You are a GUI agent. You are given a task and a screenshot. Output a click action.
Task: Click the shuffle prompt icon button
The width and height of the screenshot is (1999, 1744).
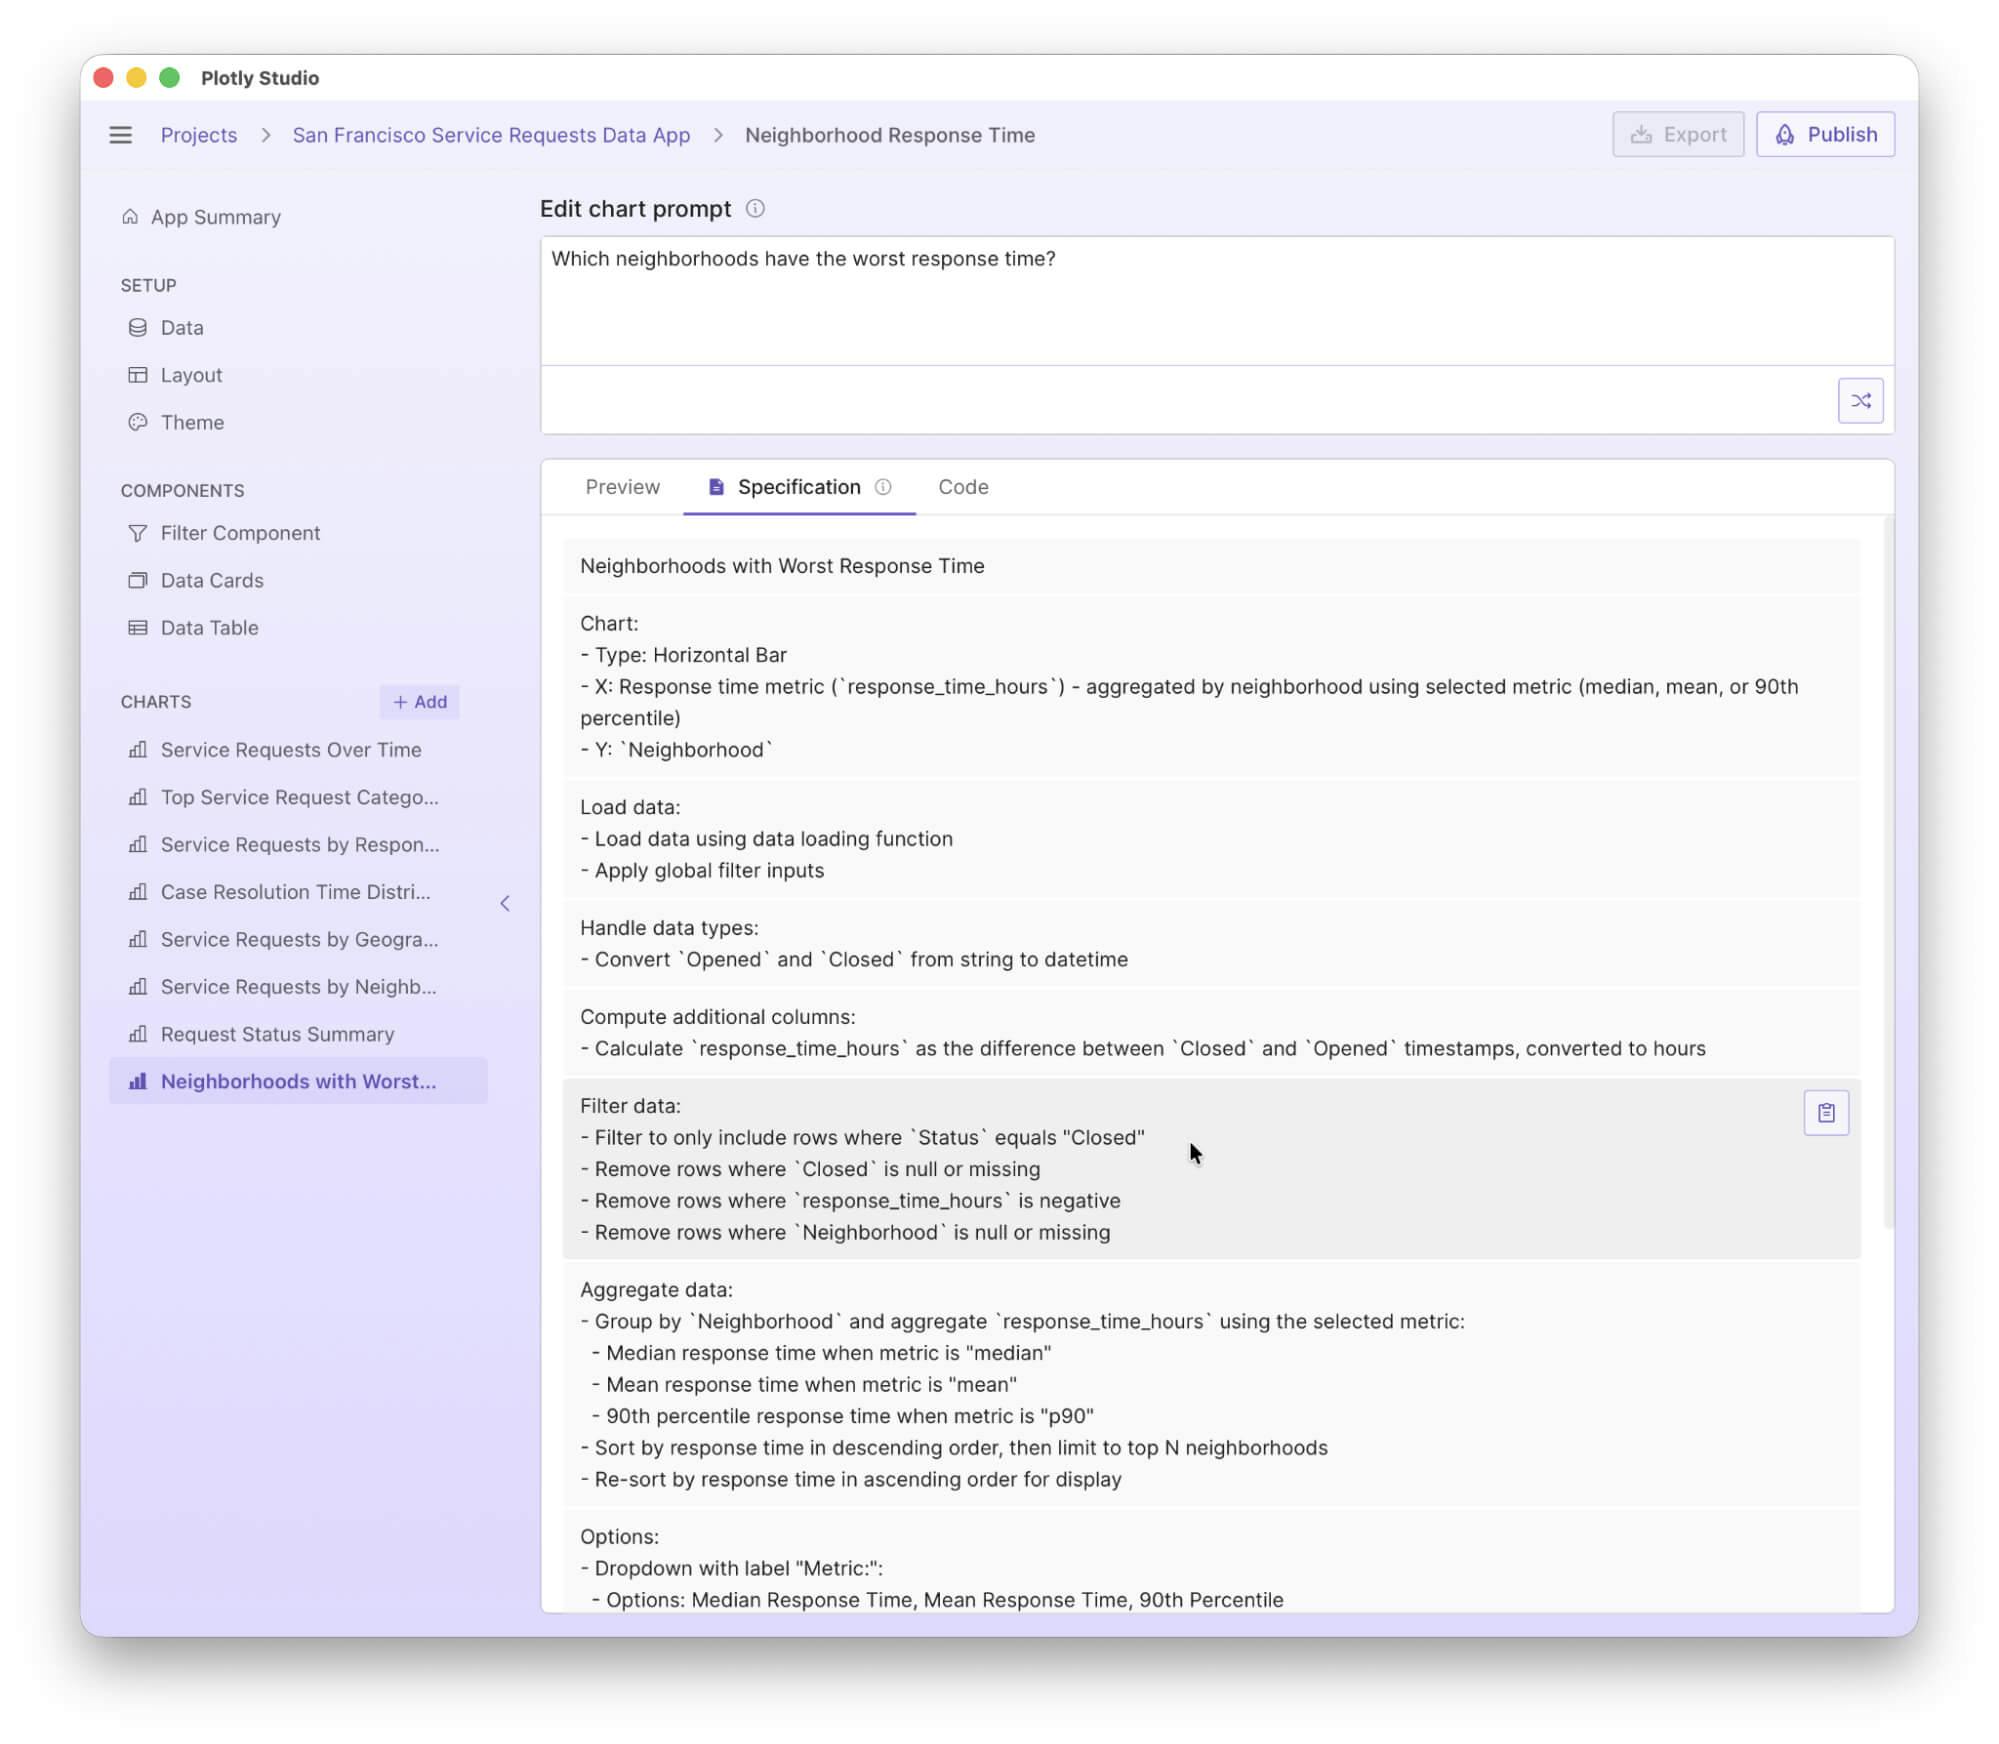1859,400
